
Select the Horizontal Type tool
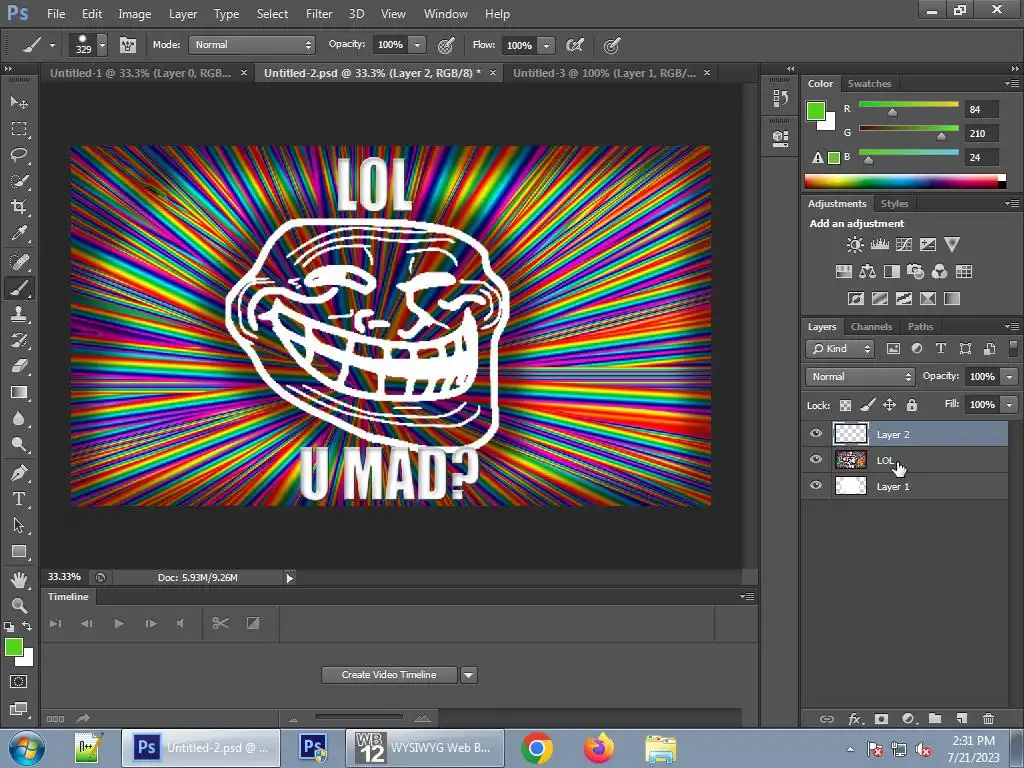[x=19, y=499]
